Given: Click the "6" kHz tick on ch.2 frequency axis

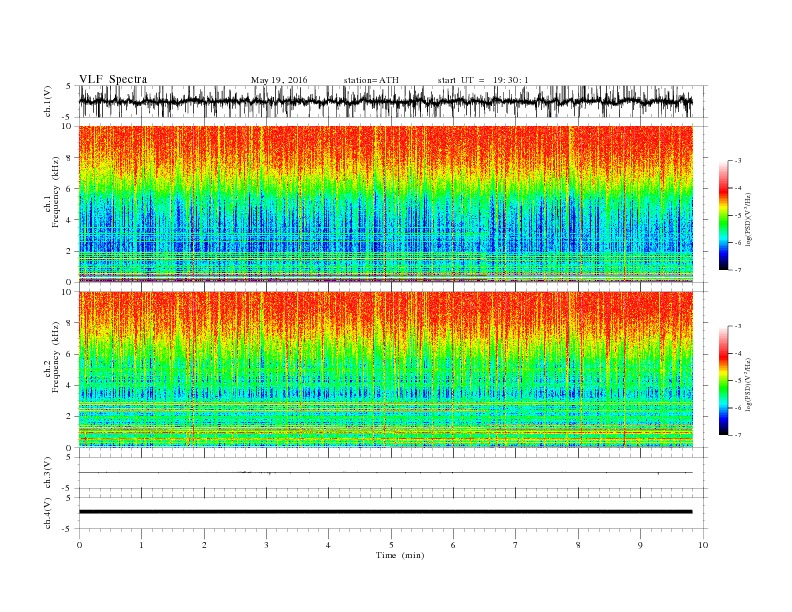Looking at the screenshot, I should (70, 354).
